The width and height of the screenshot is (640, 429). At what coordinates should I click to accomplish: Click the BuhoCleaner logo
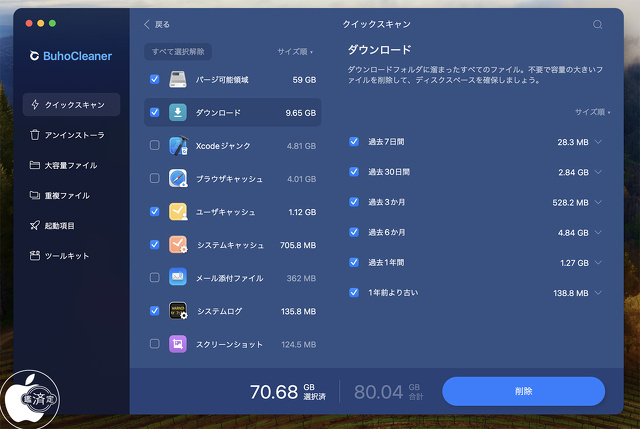tap(71, 56)
